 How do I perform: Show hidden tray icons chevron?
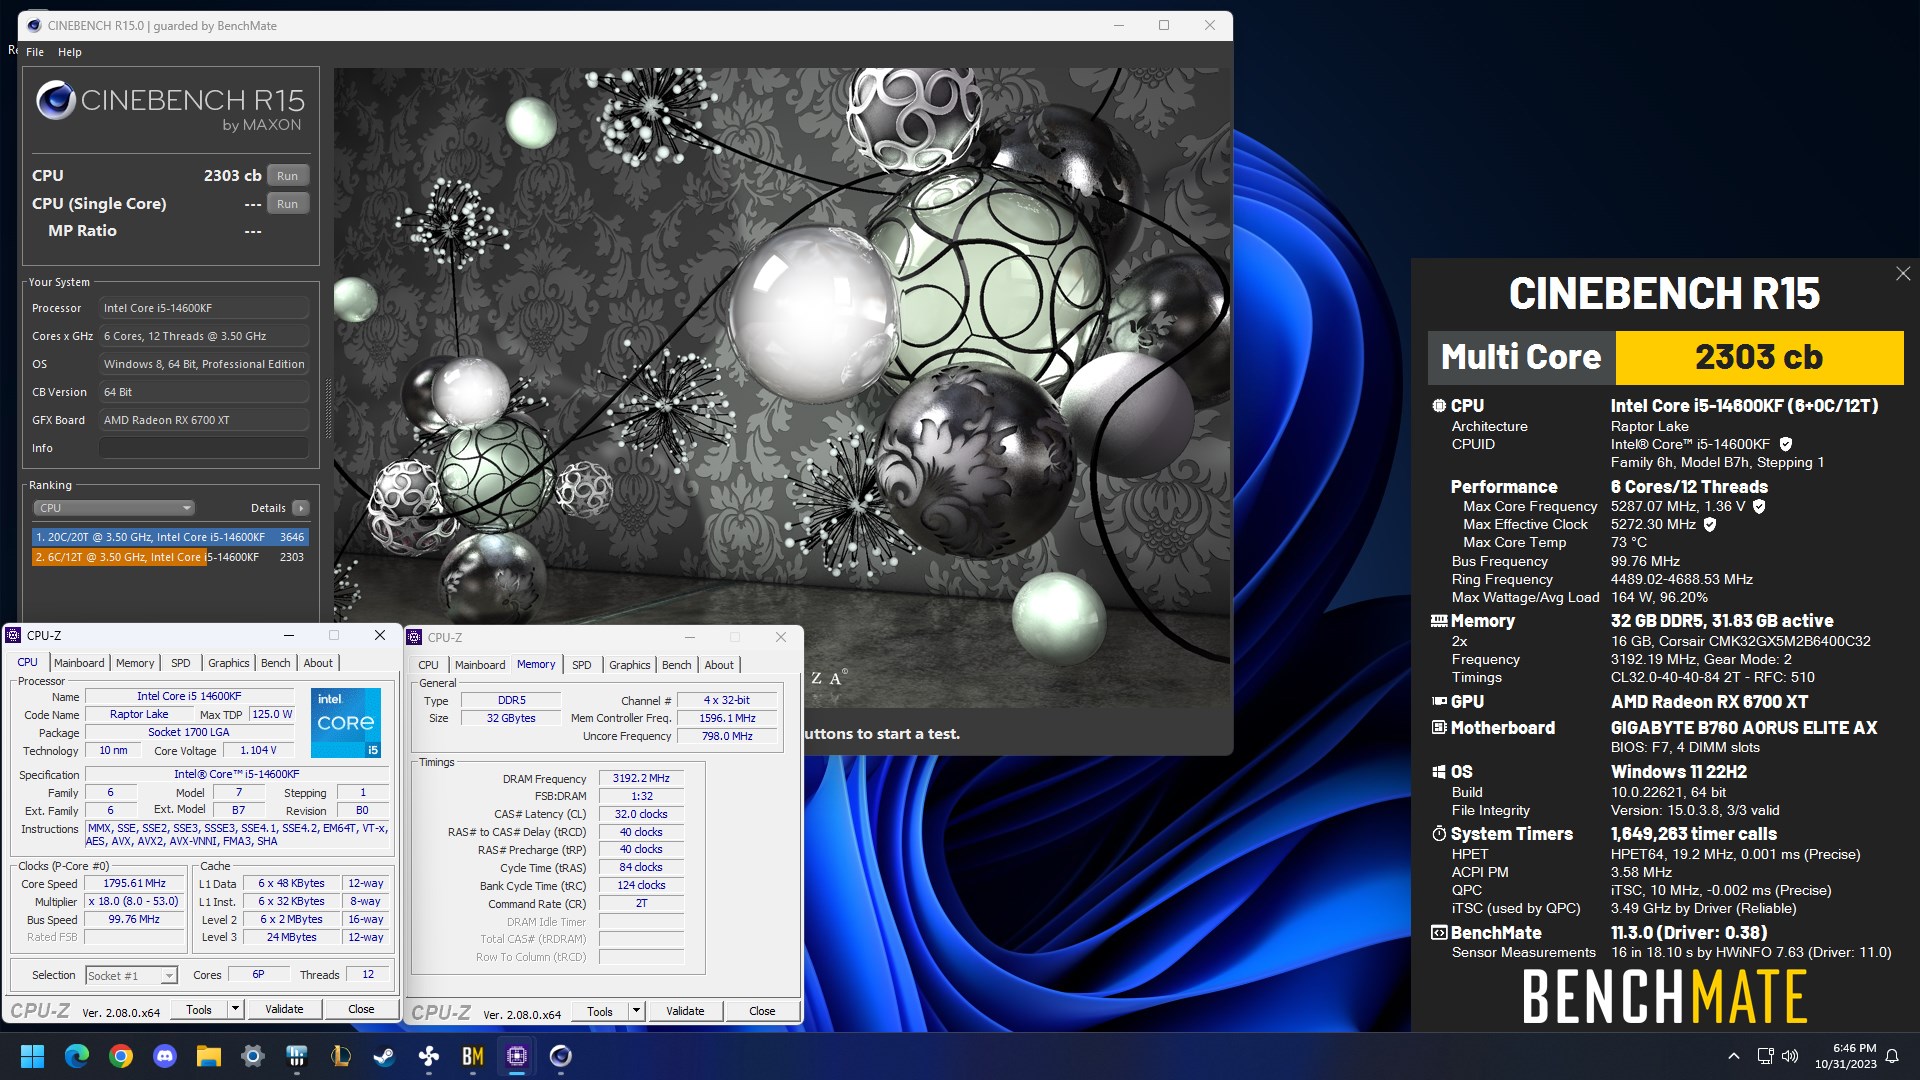coord(1734,1056)
